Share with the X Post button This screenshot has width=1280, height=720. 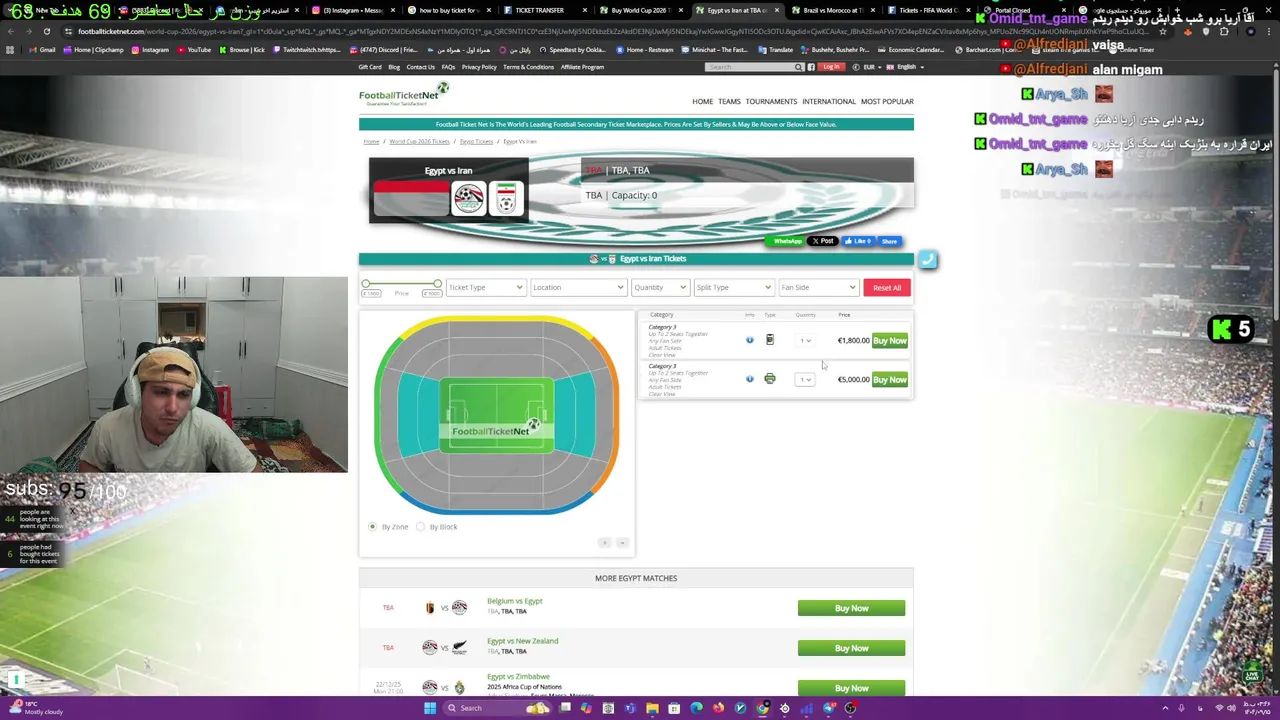822,241
